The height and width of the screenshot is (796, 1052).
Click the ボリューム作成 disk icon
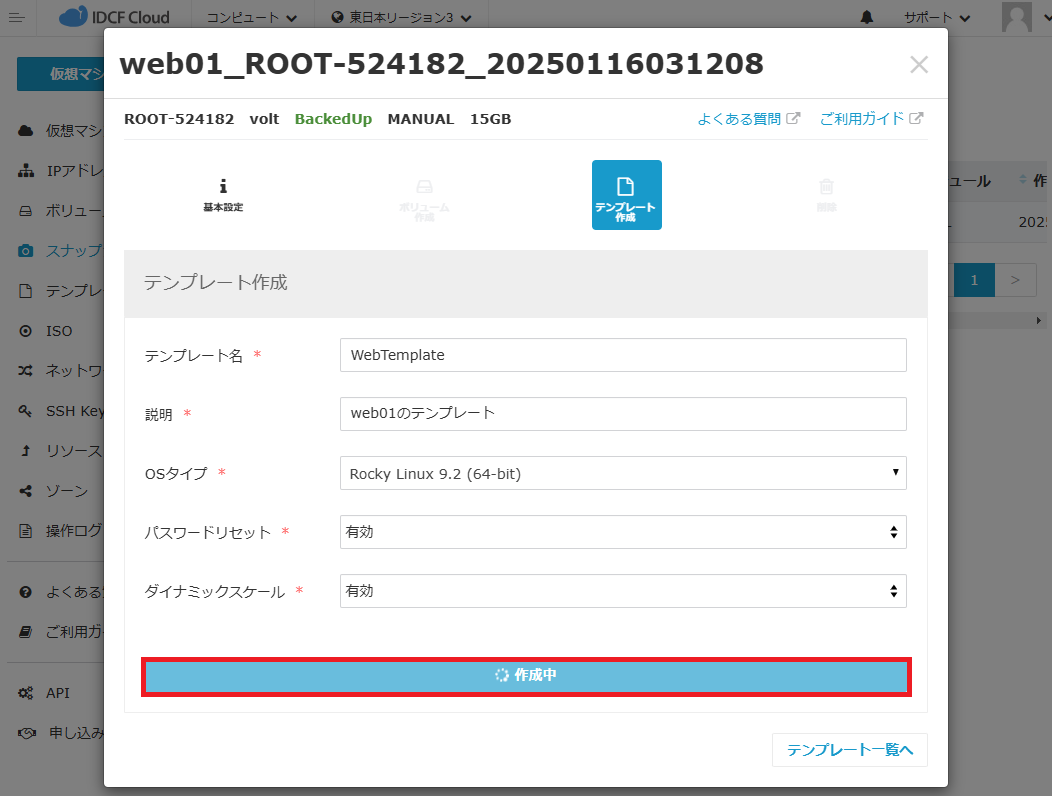[x=424, y=187]
